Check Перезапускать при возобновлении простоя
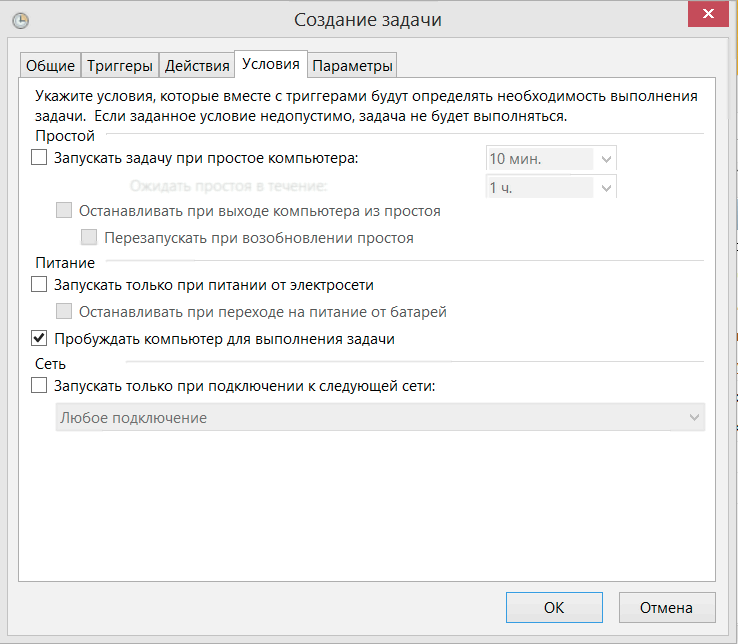Screen dimensions: 738x644 point(89,238)
